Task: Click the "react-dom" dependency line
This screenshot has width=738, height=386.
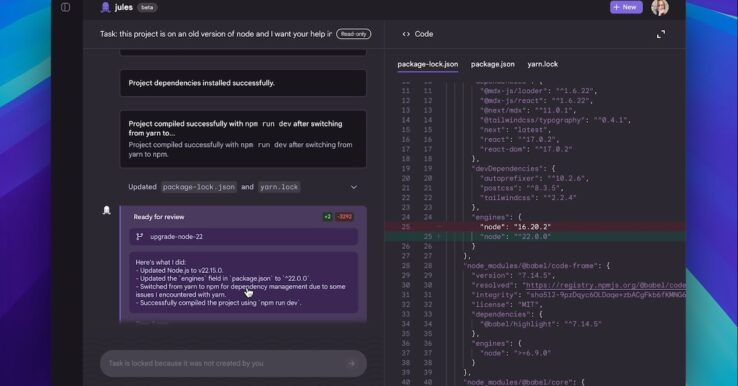Action: [x=526, y=149]
